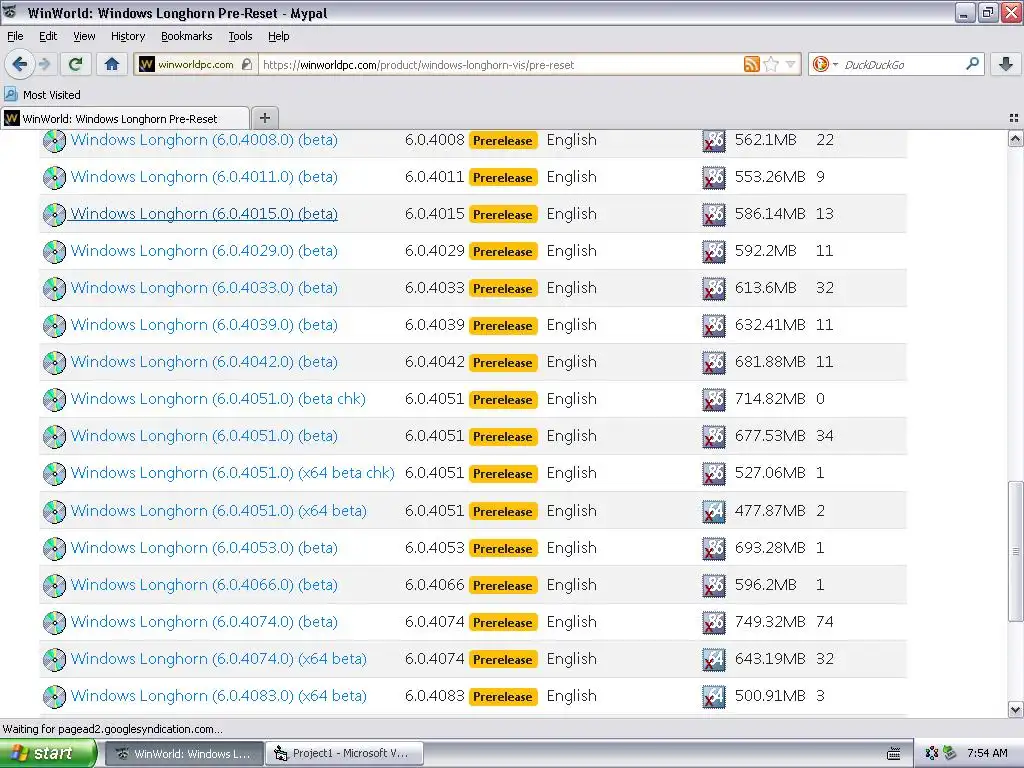This screenshot has height=768, width=1024.
Task: Click the disc icon beside Longhorn 6.0.4066.0
Action: (54, 585)
